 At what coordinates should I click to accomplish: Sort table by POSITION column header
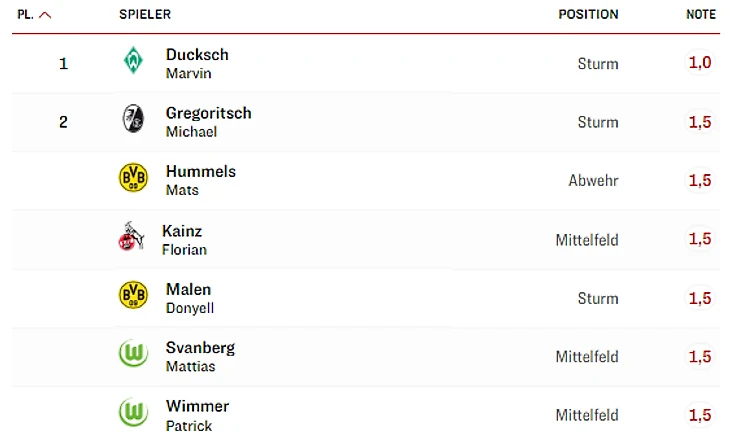pyautogui.click(x=588, y=15)
